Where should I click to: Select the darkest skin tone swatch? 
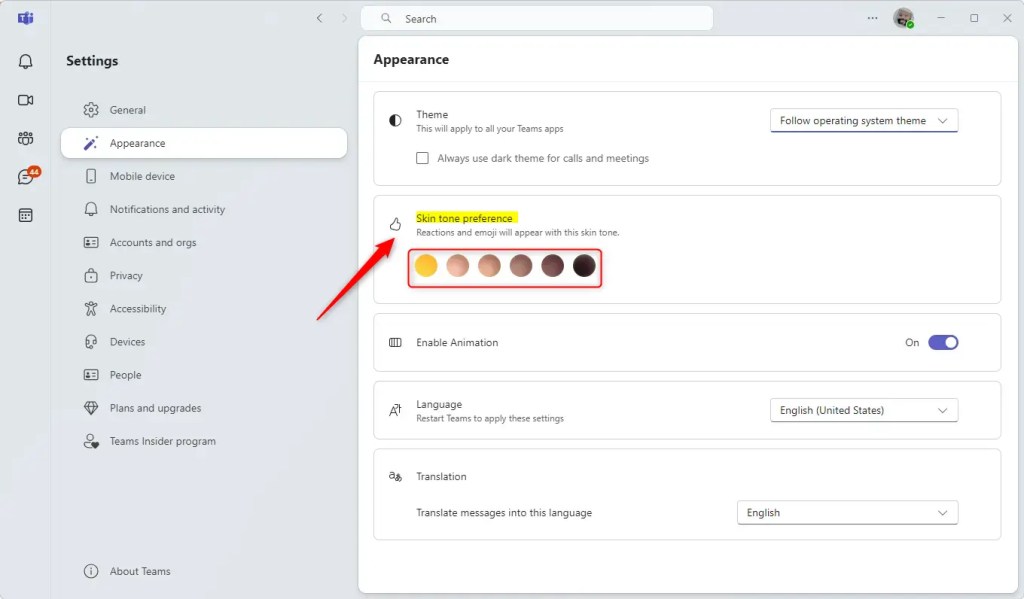click(x=584, y=266)
